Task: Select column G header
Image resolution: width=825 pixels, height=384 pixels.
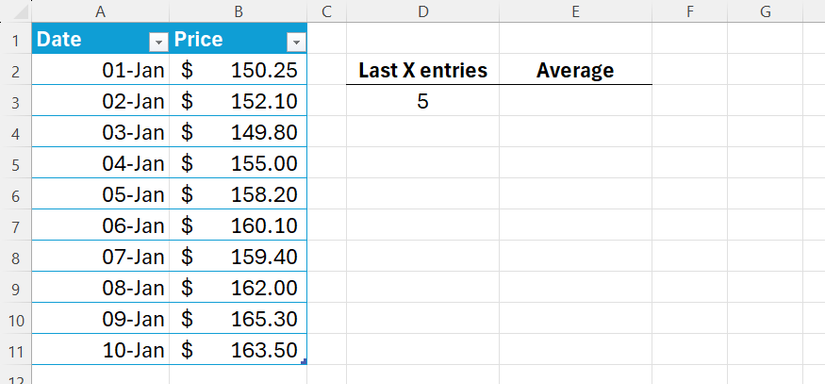Action: click(x=765, y=11)
